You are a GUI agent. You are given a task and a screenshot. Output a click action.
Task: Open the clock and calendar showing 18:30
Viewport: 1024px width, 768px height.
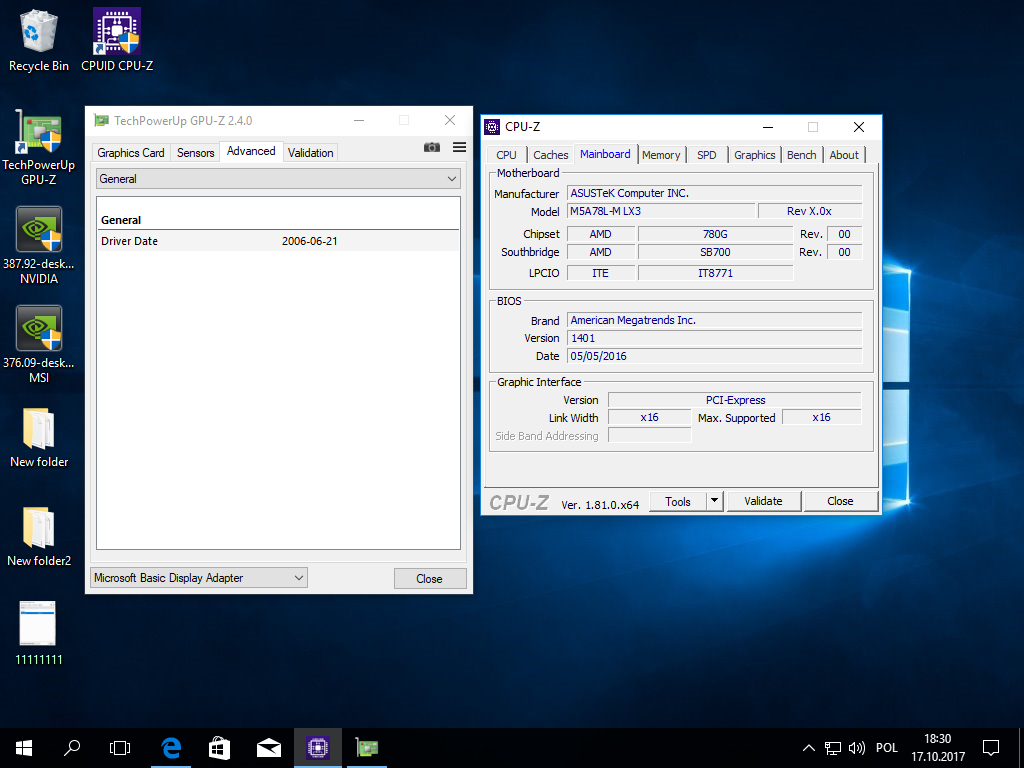click(x=938, y=748)
